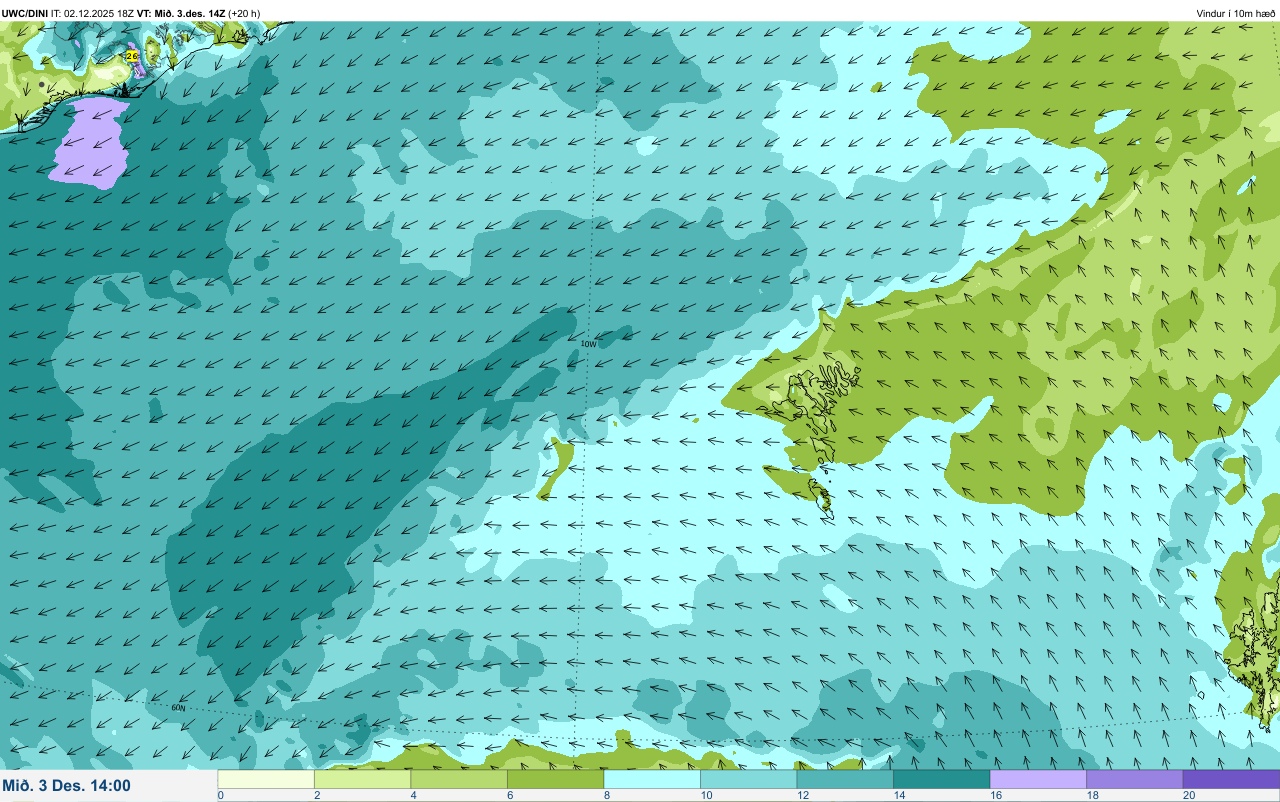Click the 16–18 light purple legend swatch
Viewport: 1280px width, 802px height.
pyautogui.click(x=1038, y=779)
